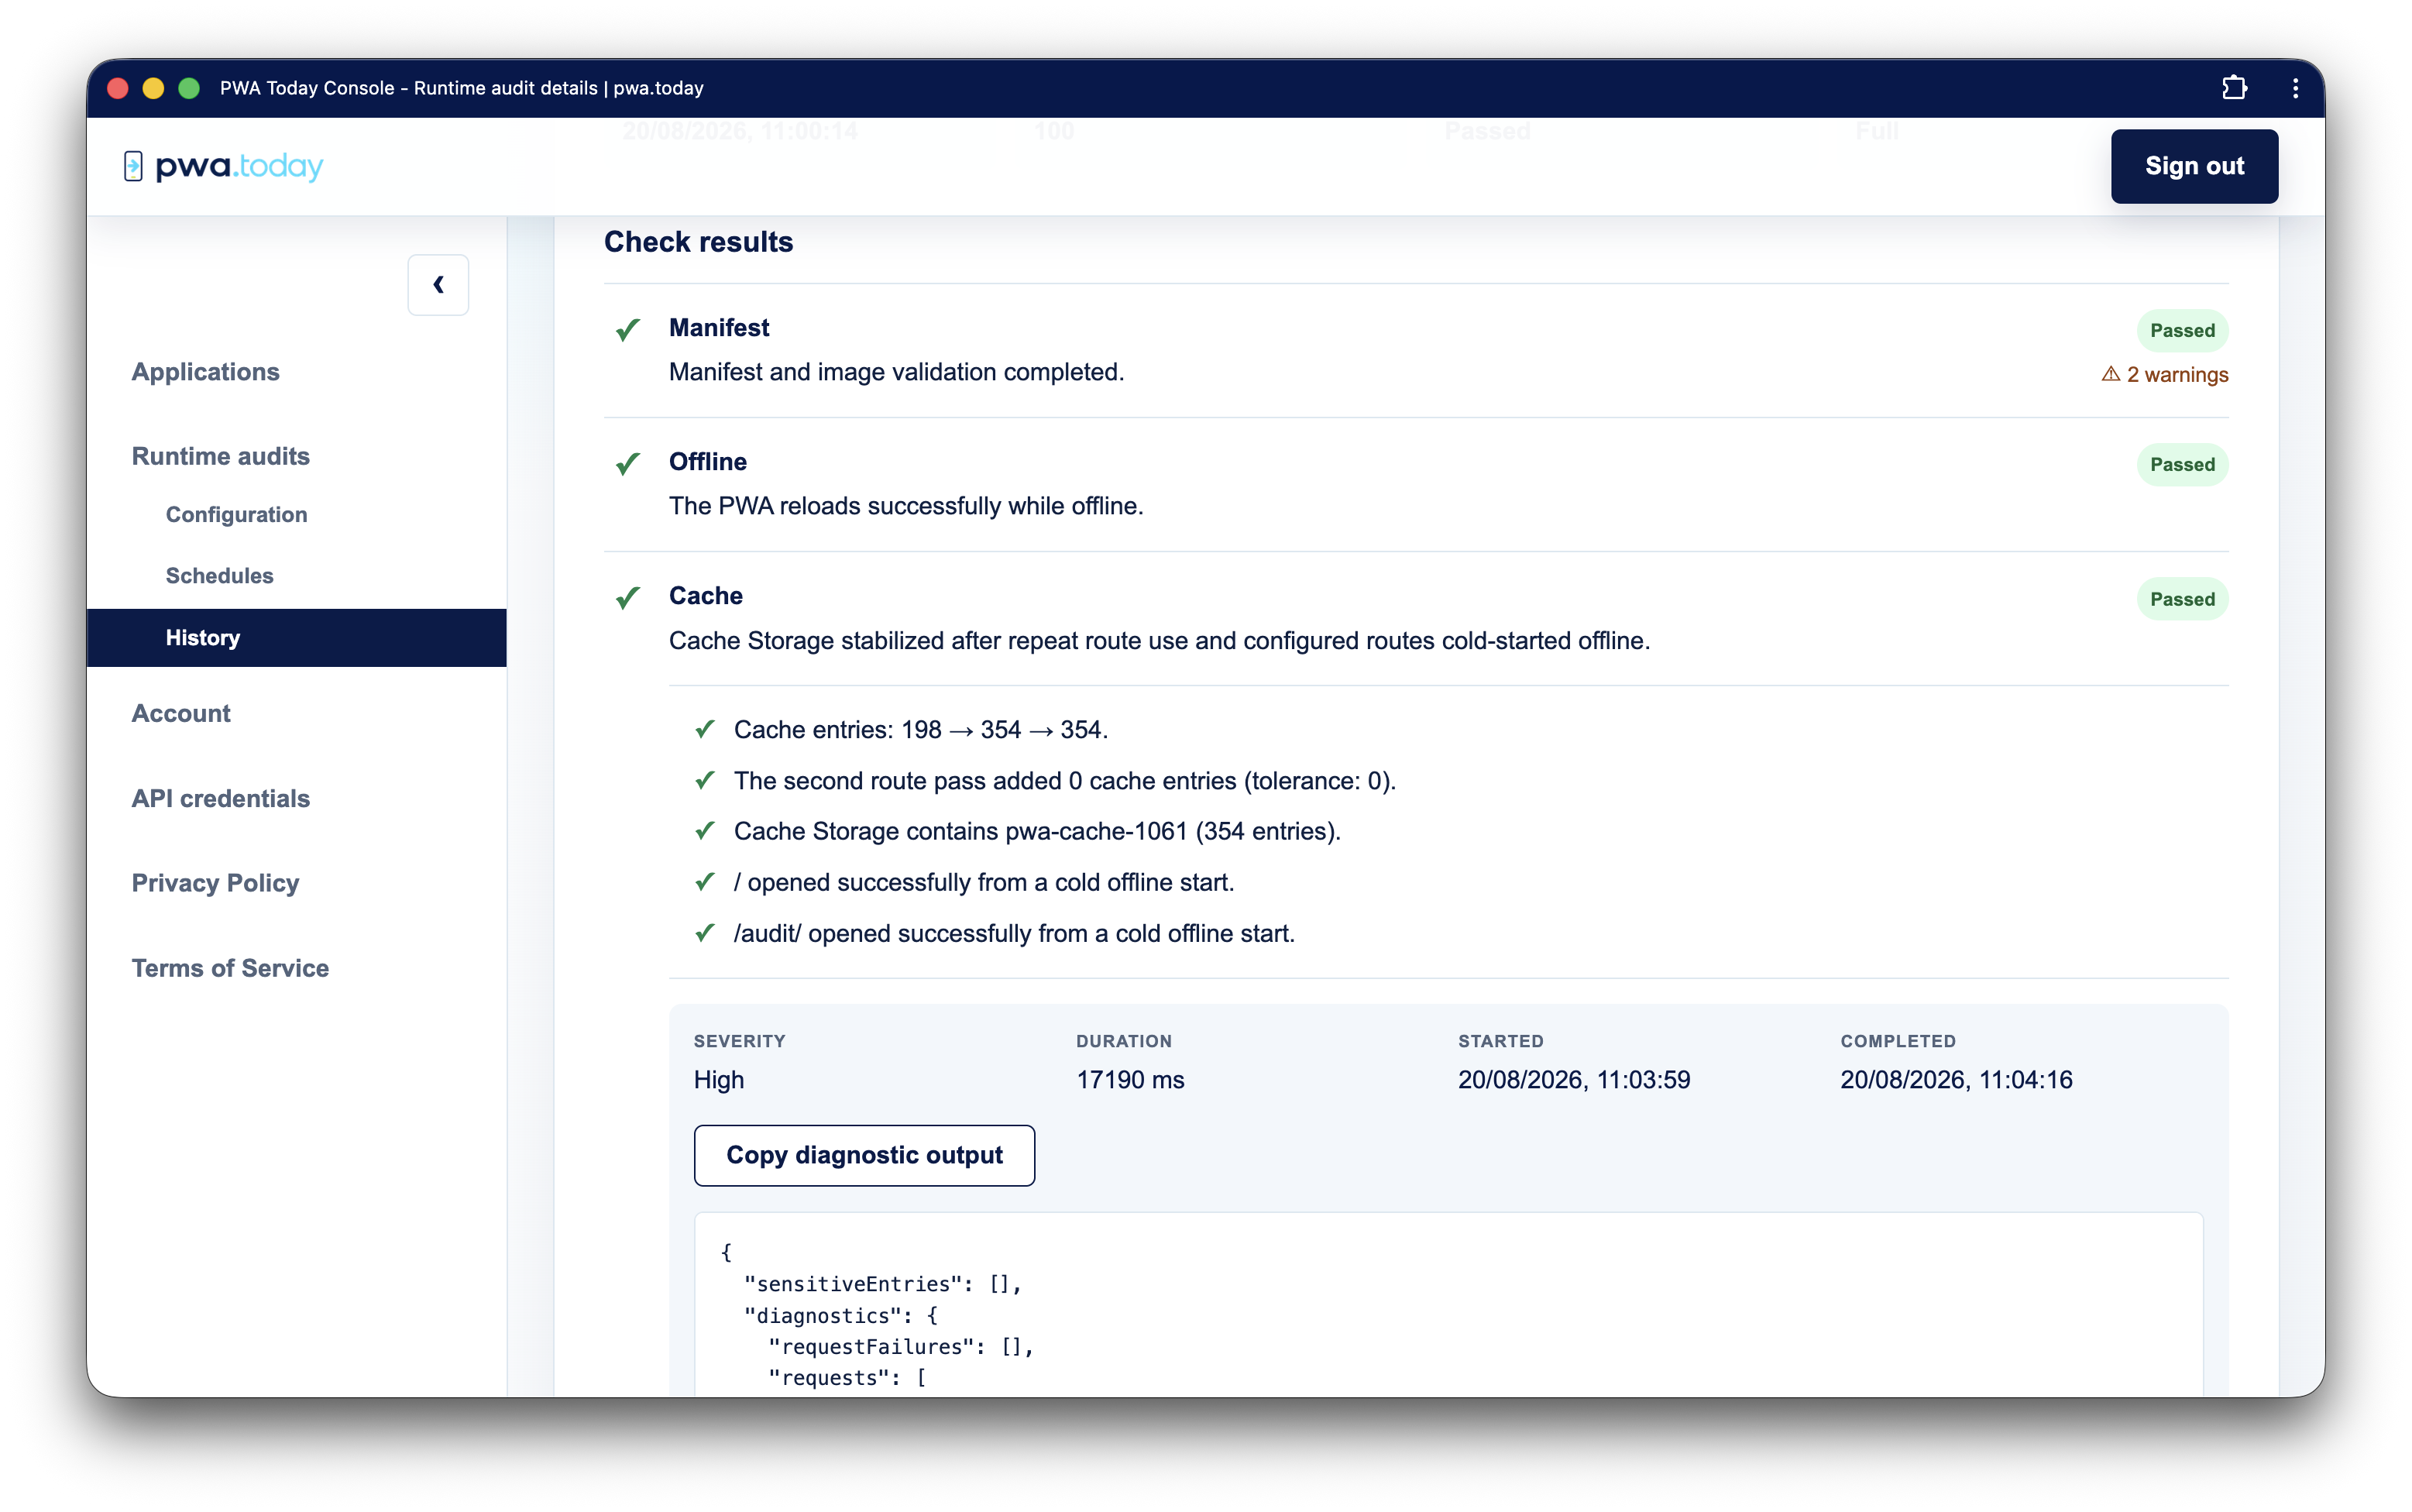Click the checkmark next to Cache entries line
Viewport: 2412px width, 1512px height.
pyautogui.click(x=705, y=729)
